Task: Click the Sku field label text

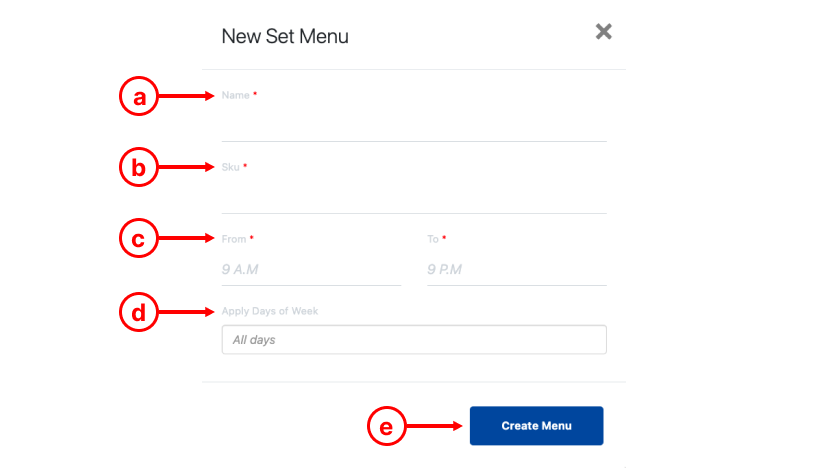Action: [231, 167]
